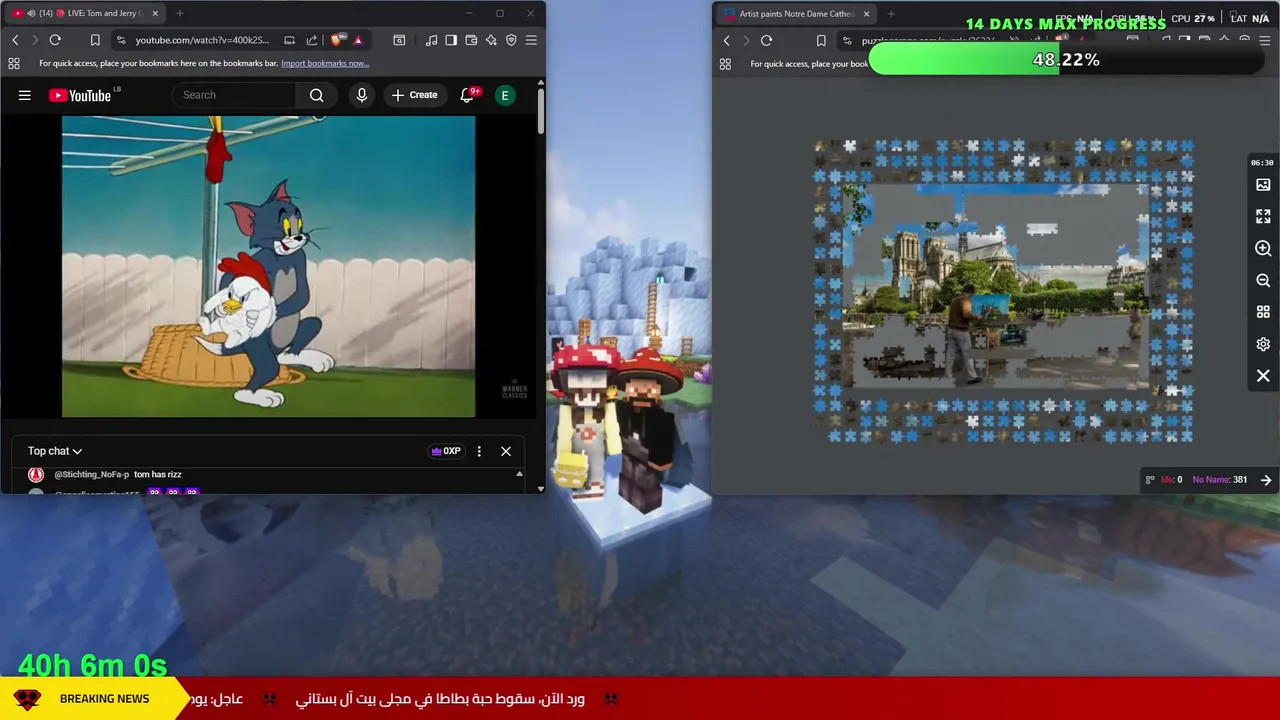Arrange puzzle pieces with grid icon
The width and height of the screenshot is (1280, 720).
pyautogui.click(x=1263, y=312)
